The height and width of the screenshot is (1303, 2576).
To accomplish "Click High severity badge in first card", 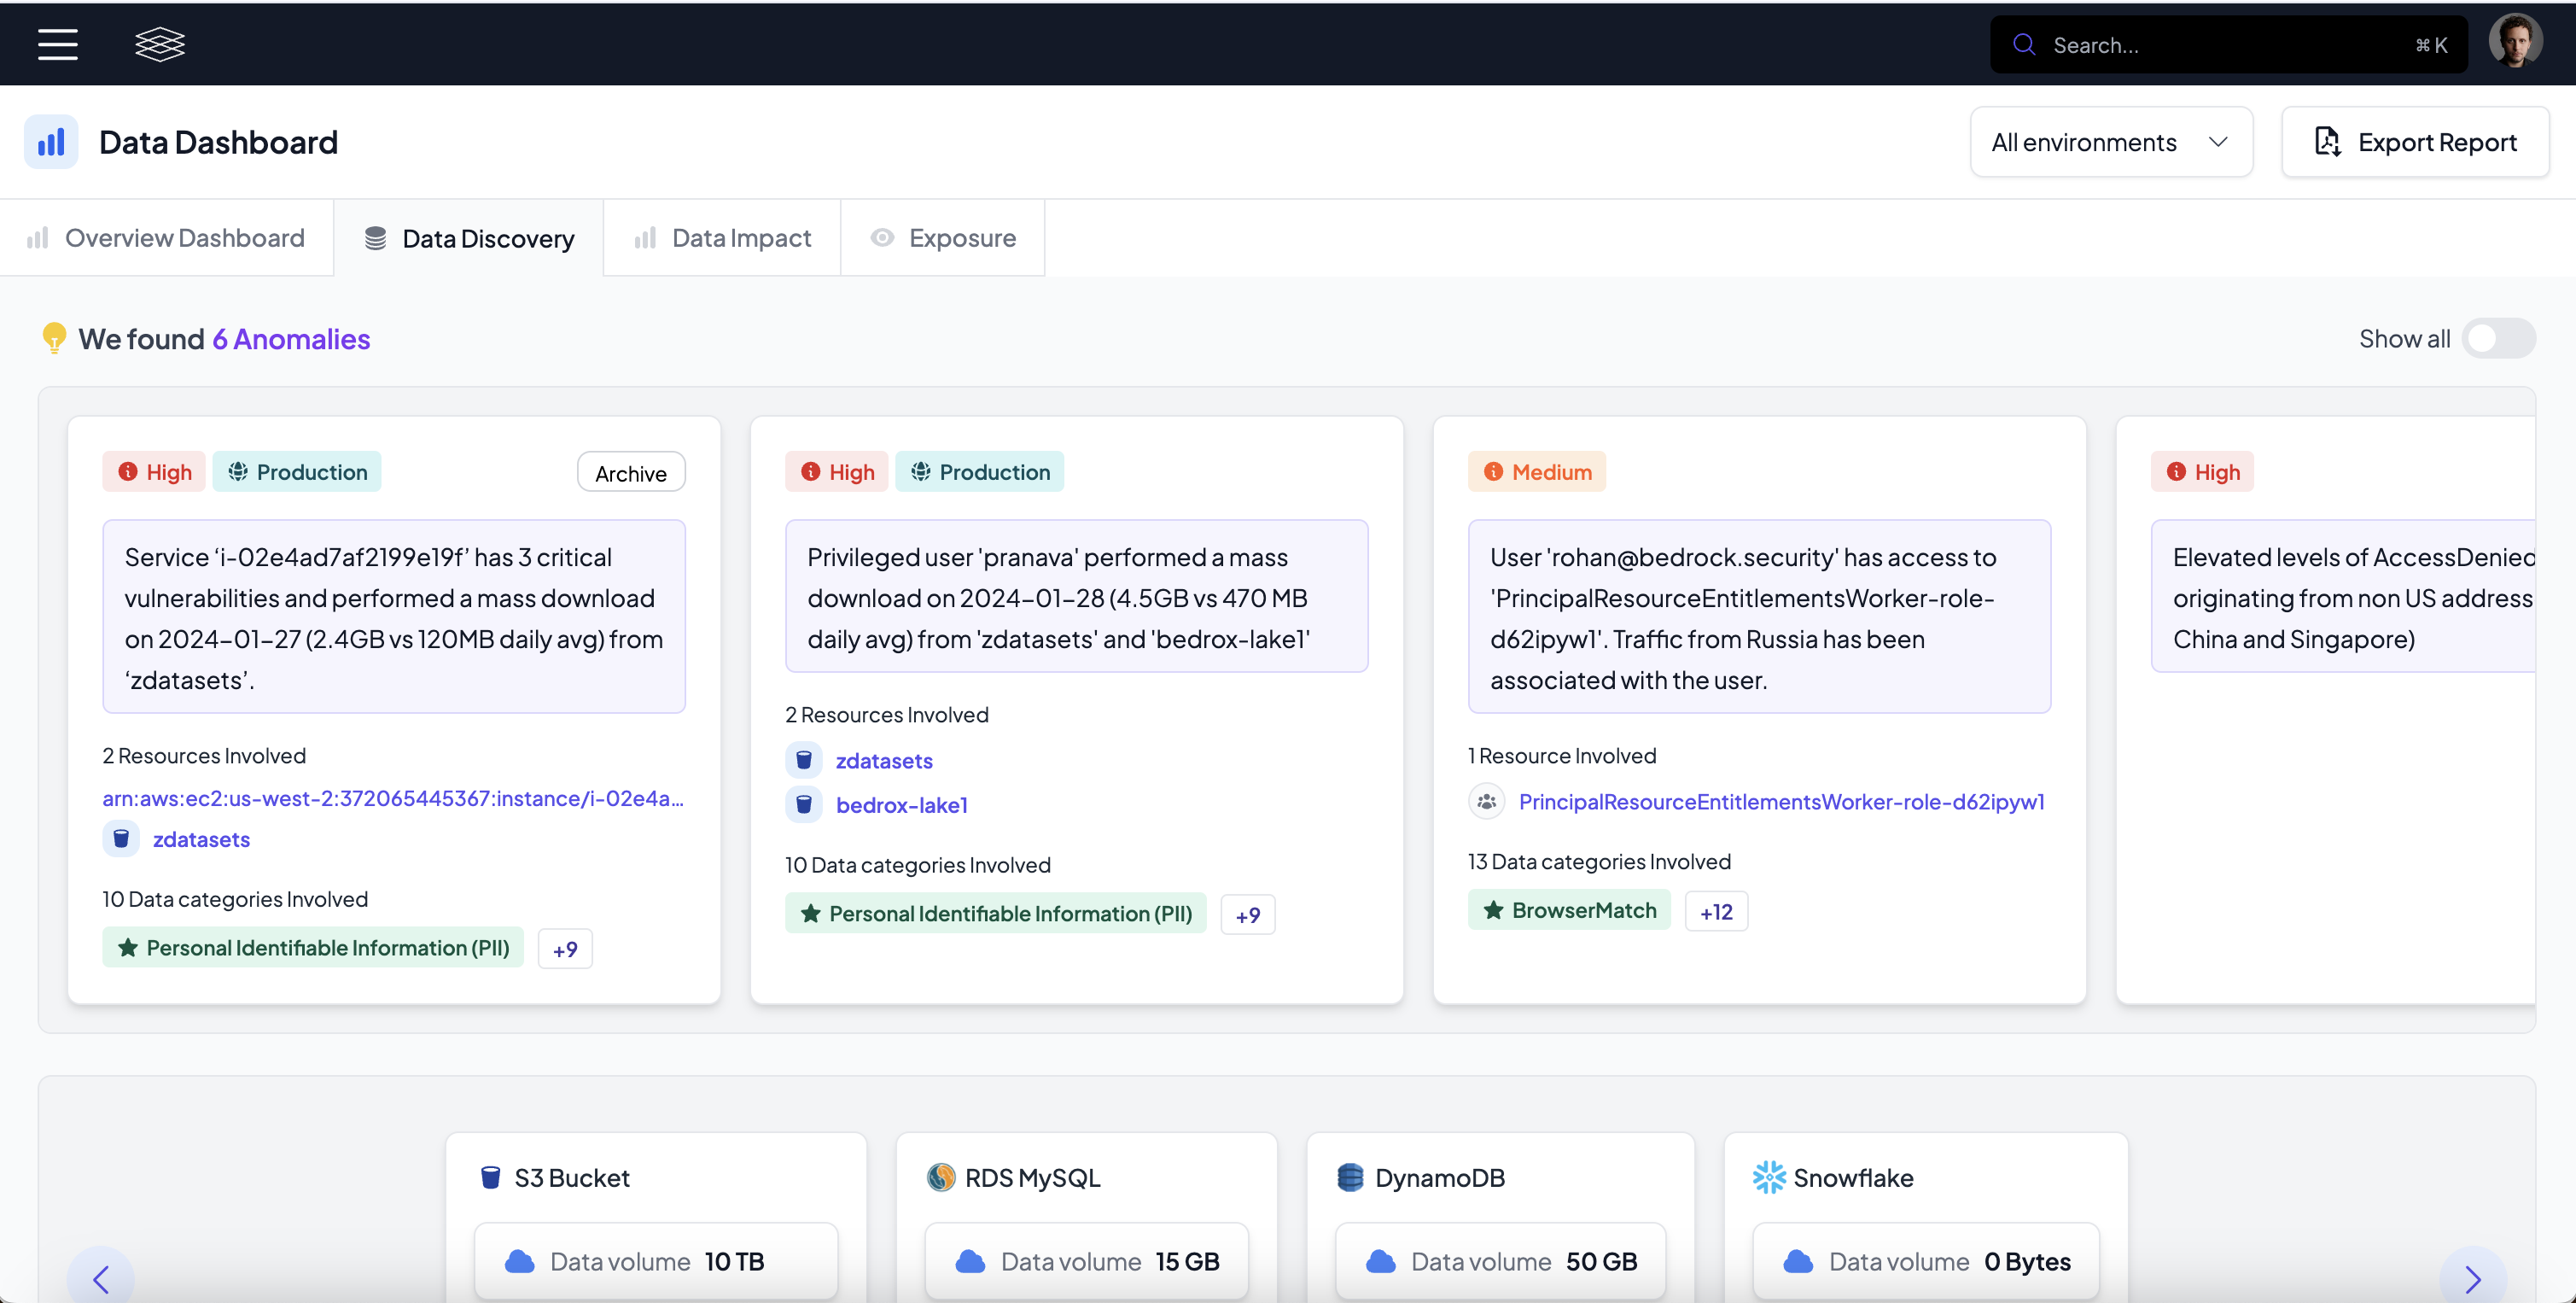I will point(154,471).
